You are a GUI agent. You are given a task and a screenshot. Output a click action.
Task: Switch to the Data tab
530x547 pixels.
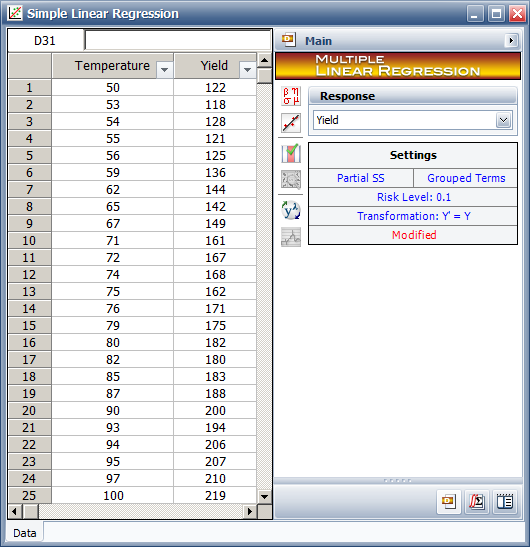point(24,533)
